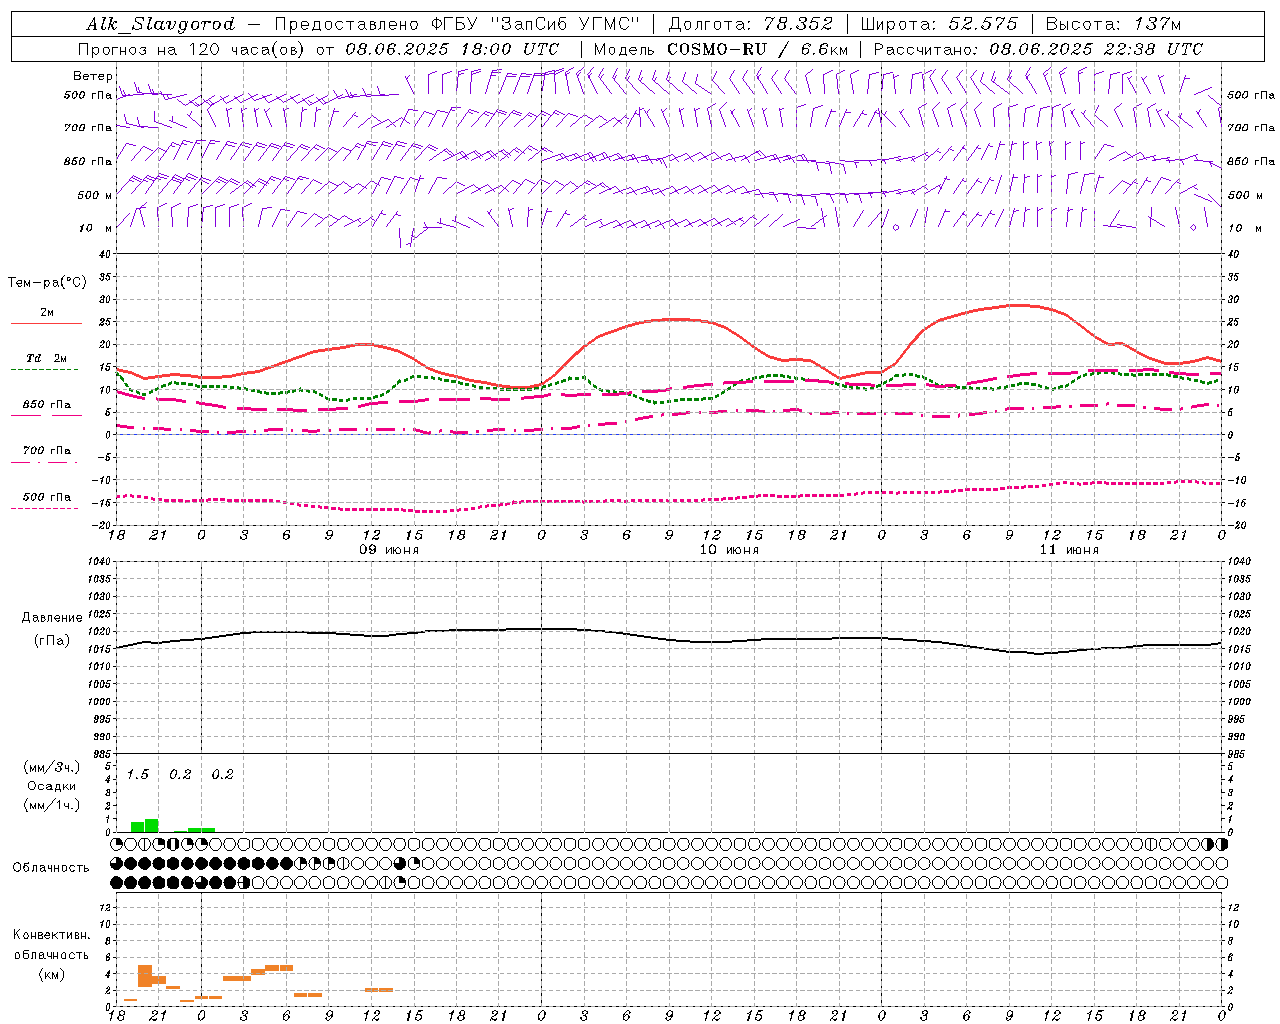This screenshot has width=1280, height=1024.
Task: Click the Тем-ра(°C) temperature panel label
Action: click(x=47, y=283)
